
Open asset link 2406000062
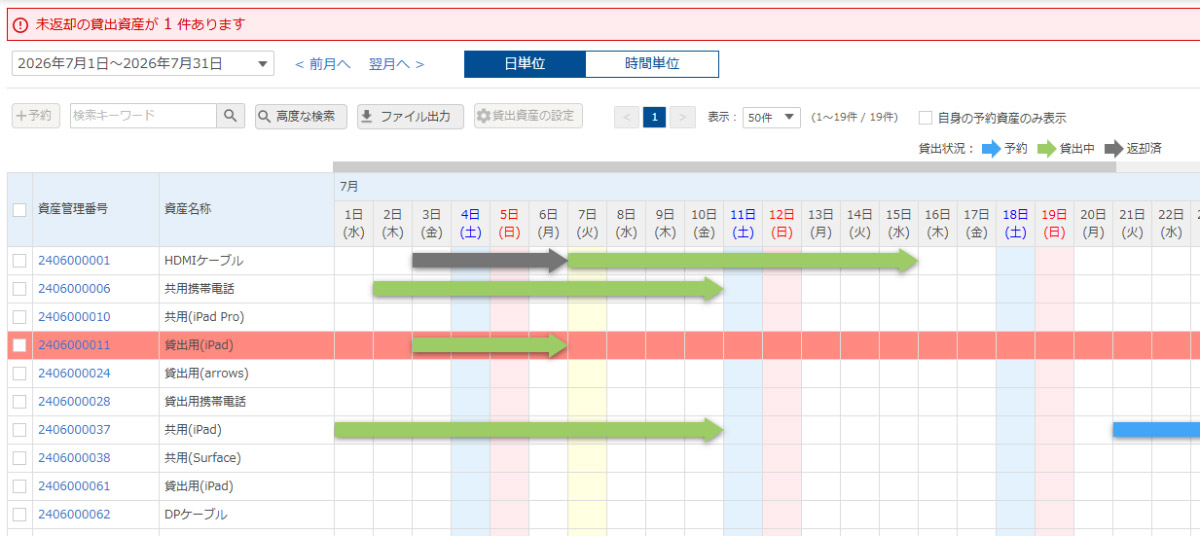pyautogui.click(x=74, y=514)
